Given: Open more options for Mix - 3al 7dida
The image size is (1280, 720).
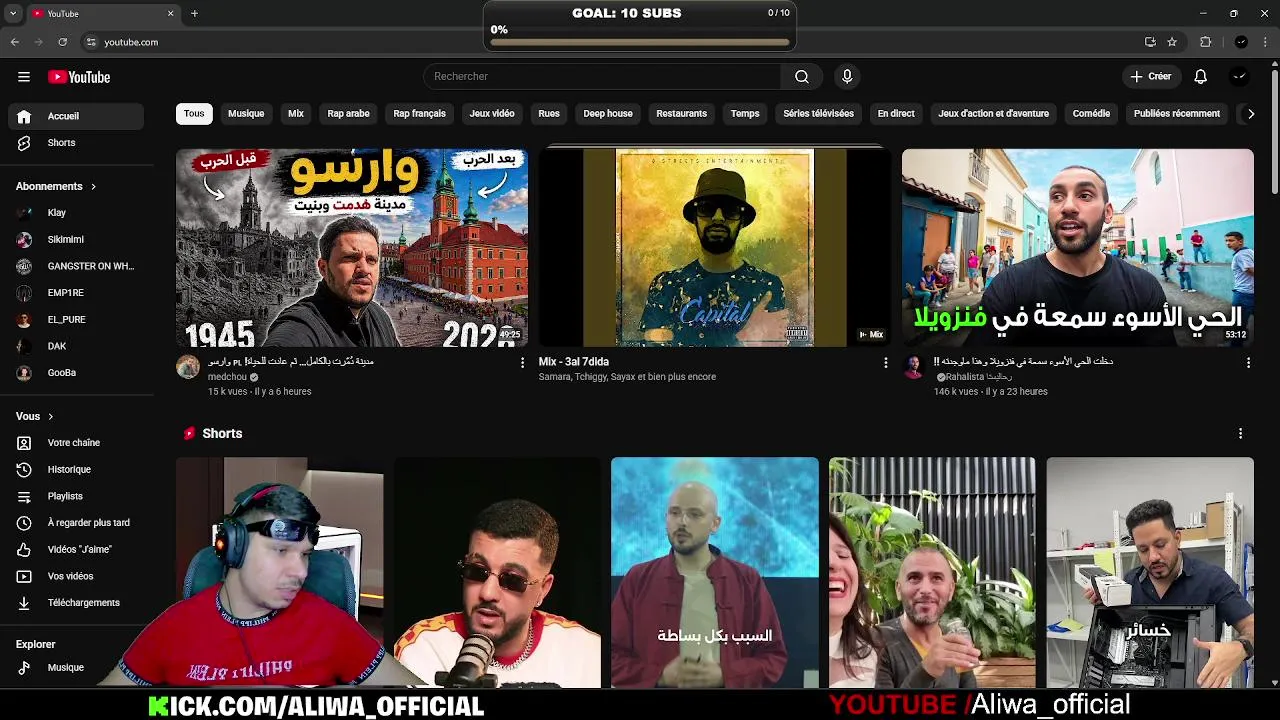Looking at the screenshot, I should point(885,363).
